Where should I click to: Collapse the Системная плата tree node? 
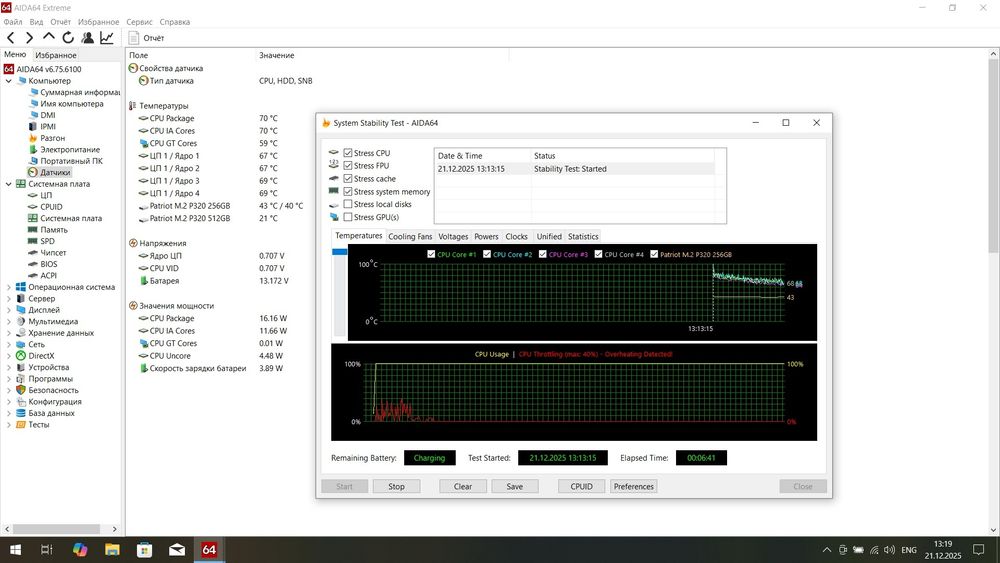click(x=8, y=184)
